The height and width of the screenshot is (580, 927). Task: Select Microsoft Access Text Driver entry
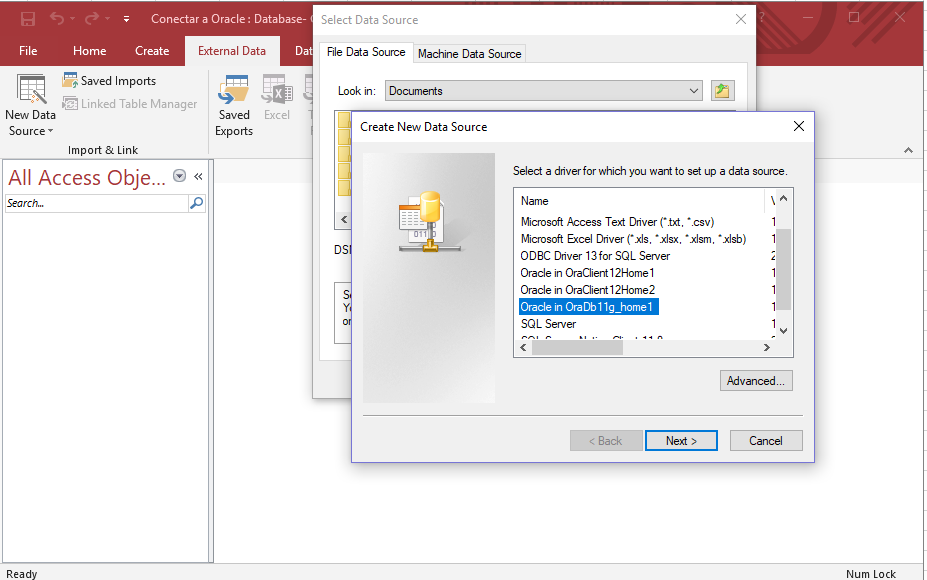tap(617, 222)
